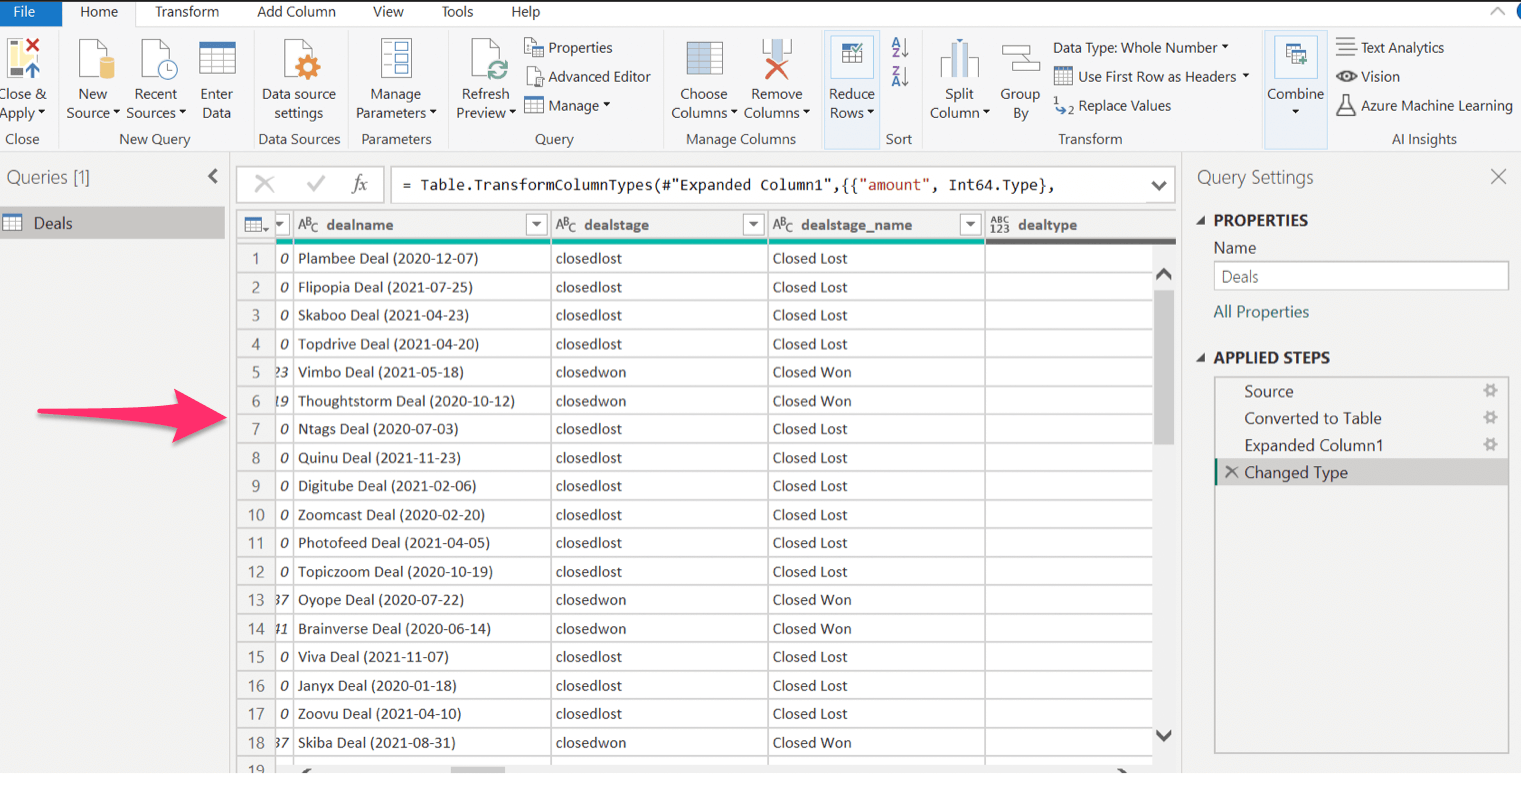Switch to the Transform tab
The height and width of the screenshot is (807, 1521).
(x=187, y=12)
